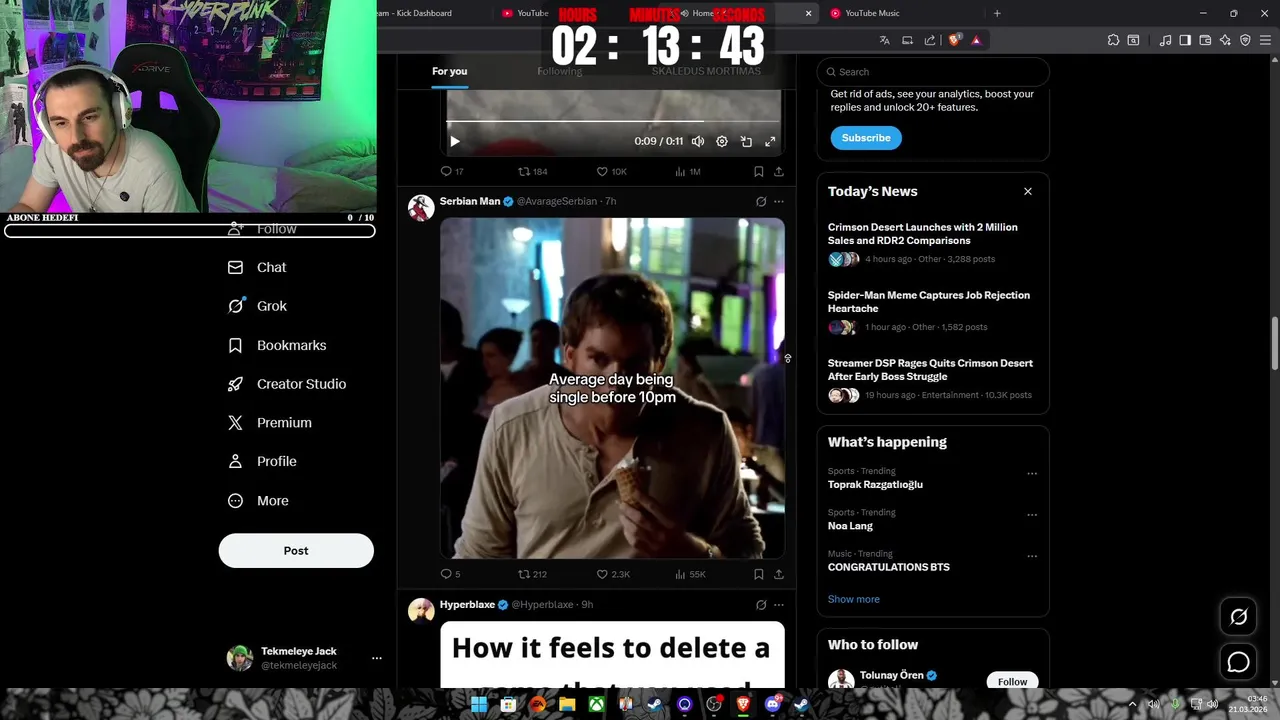Open options for Toprak Razgatlıoğlu trend
The image size is (1280, 720).
coord(1032,474)
